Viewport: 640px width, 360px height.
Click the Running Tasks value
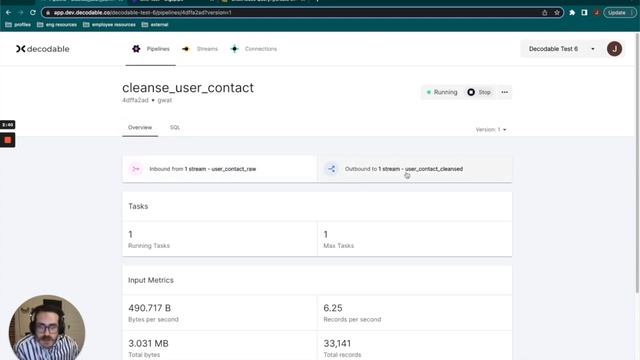(x=131, y=234)
